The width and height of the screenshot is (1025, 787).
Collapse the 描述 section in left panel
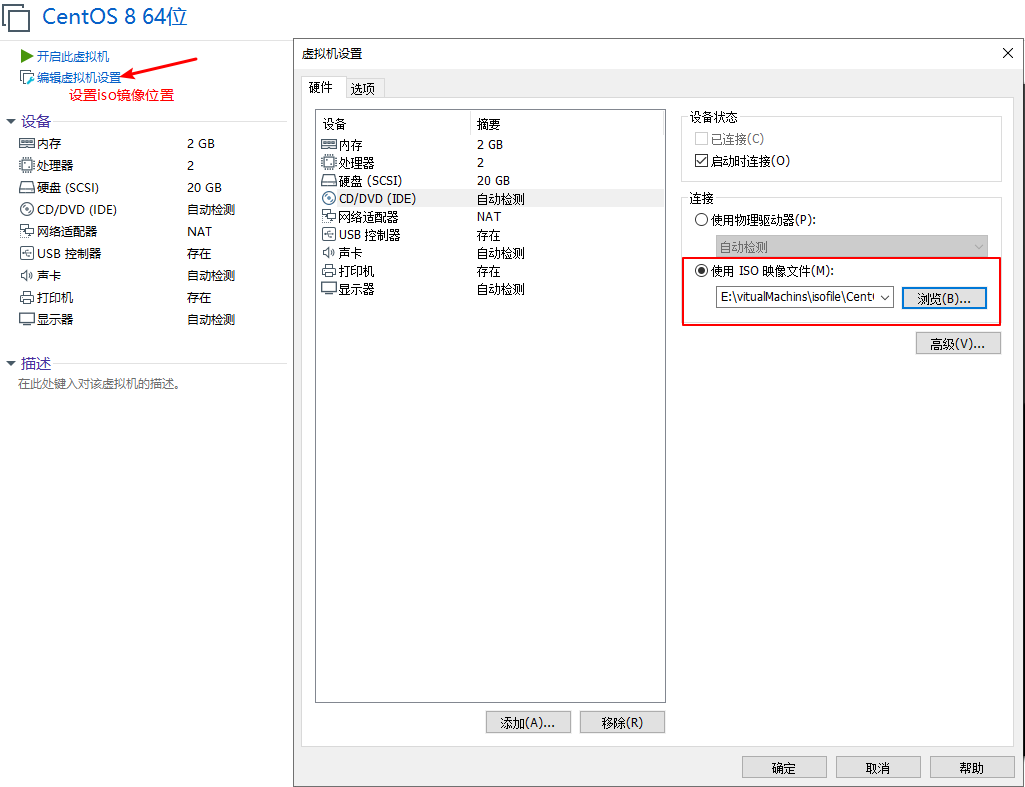(x=10, y=363)
